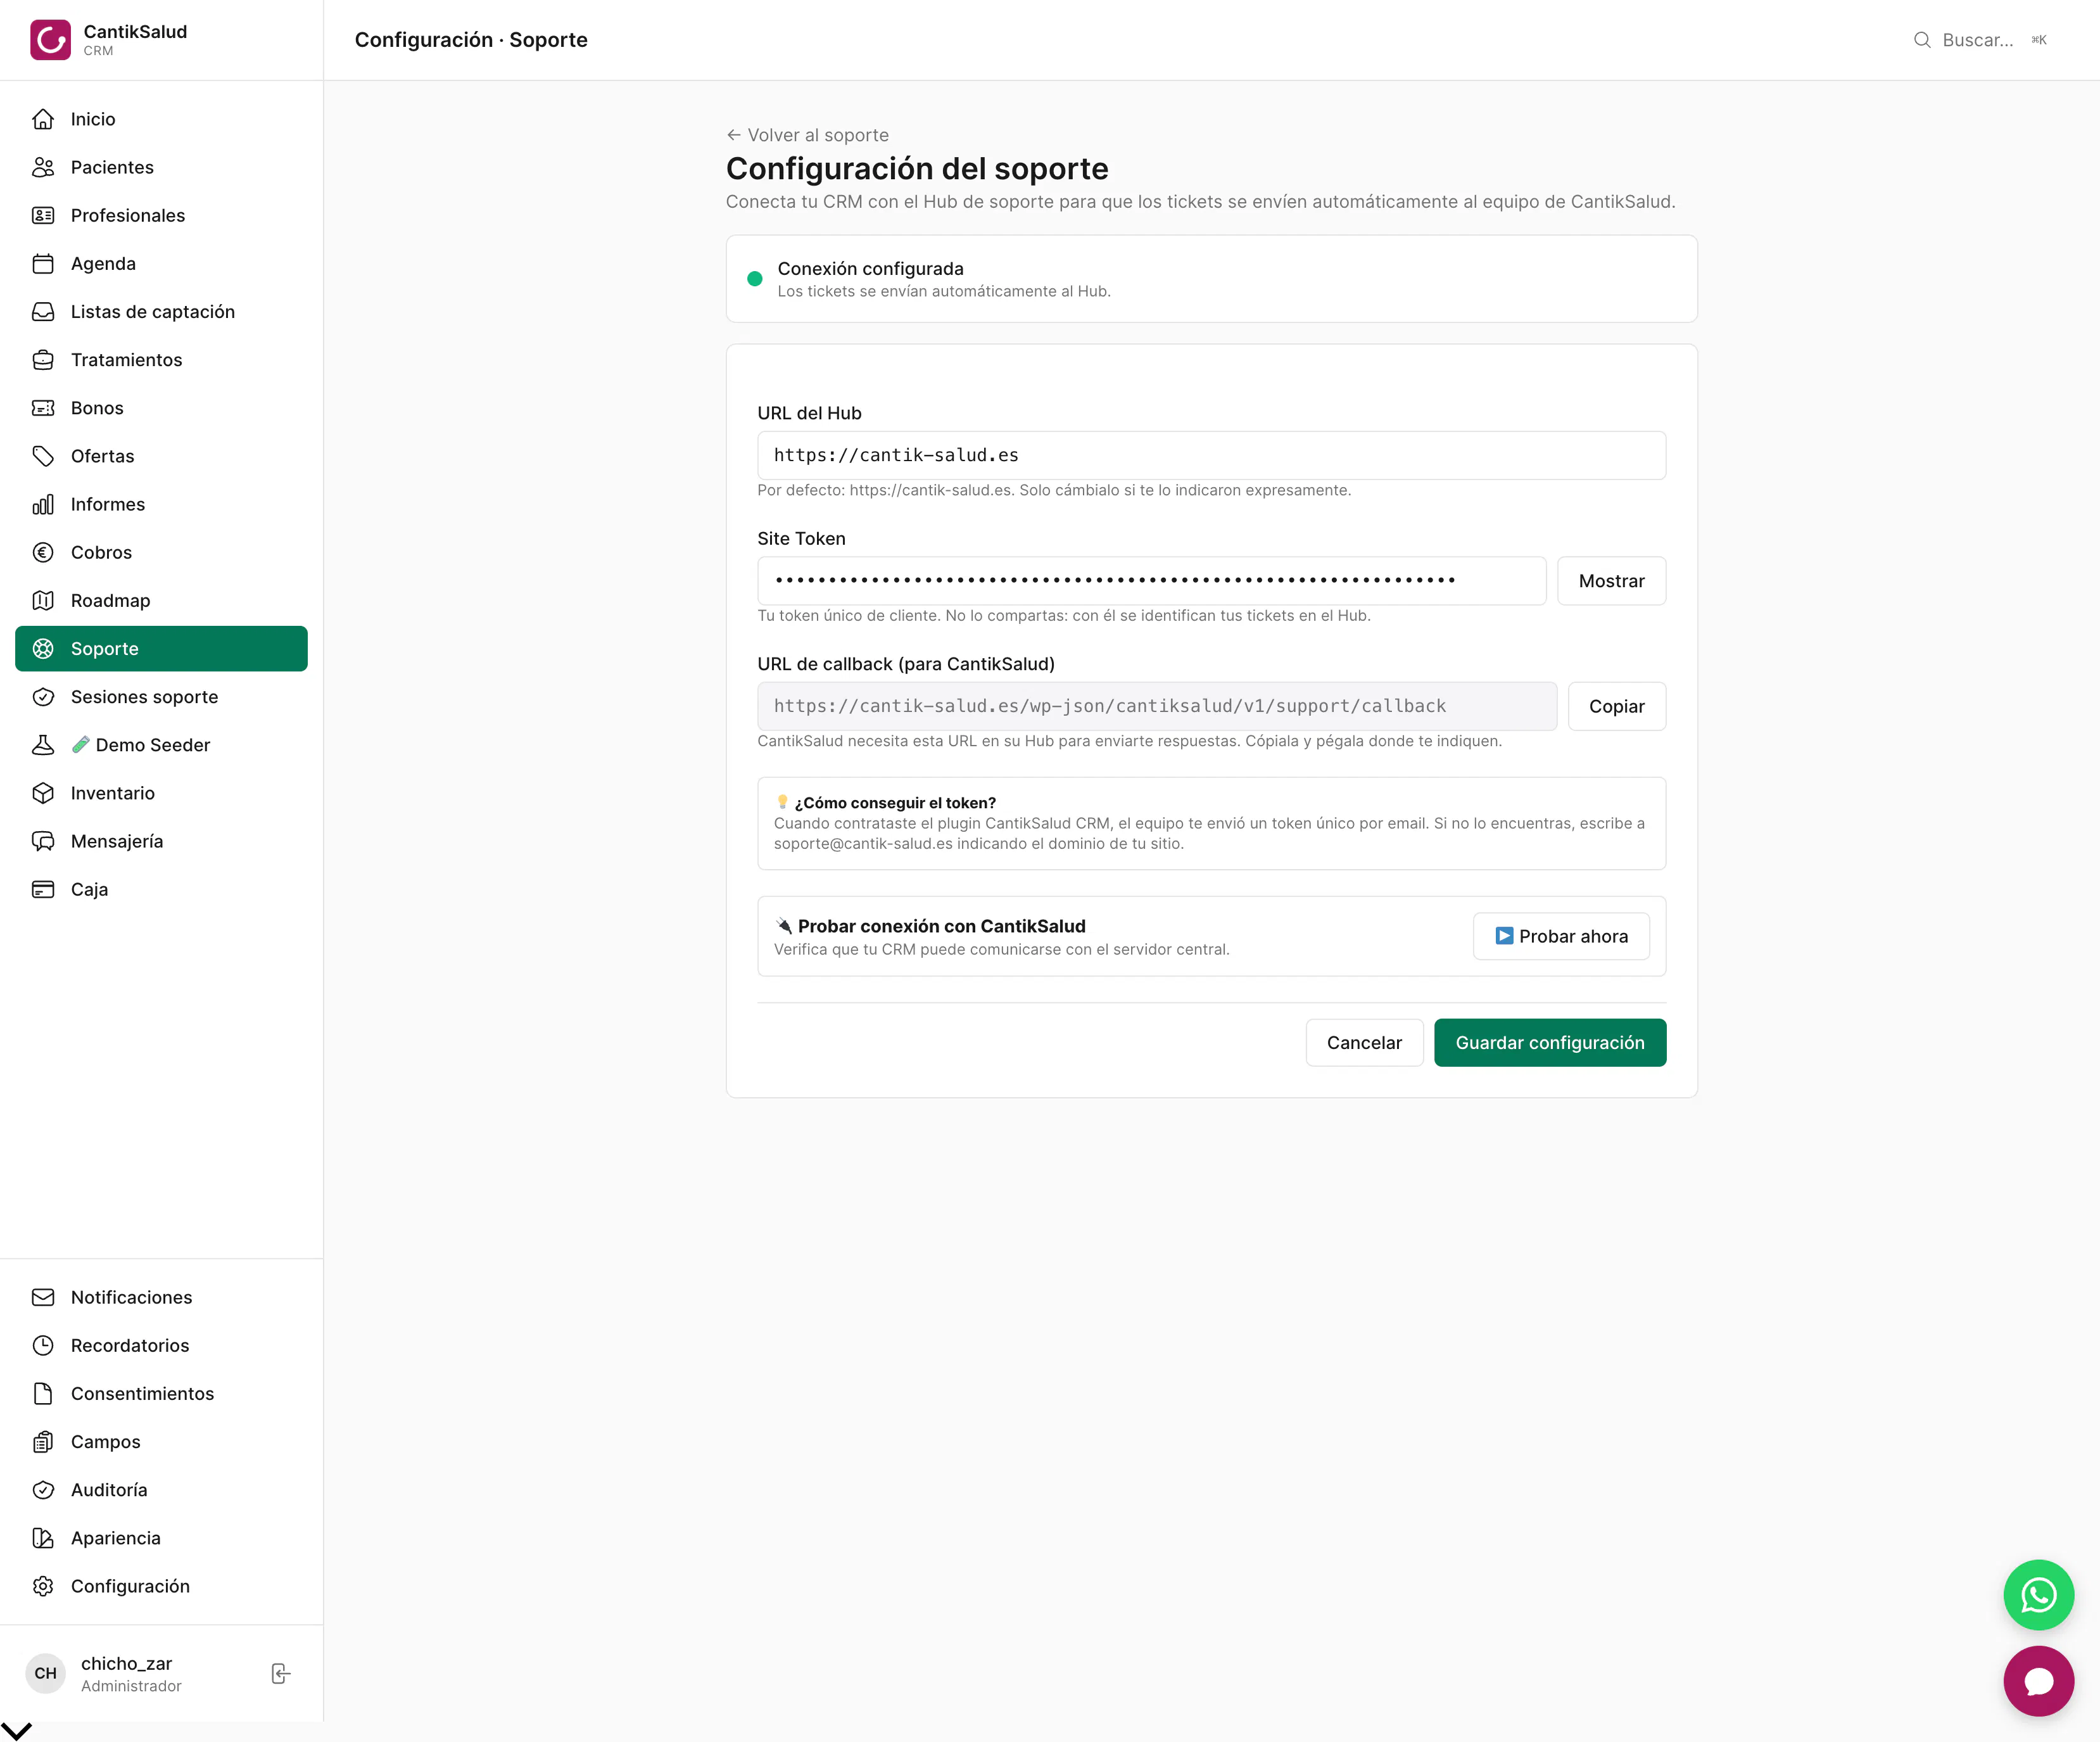Click the Campos clipboard icon
The width and height of the screenshot is (2100, 1742).
(x=43, y=1441)
